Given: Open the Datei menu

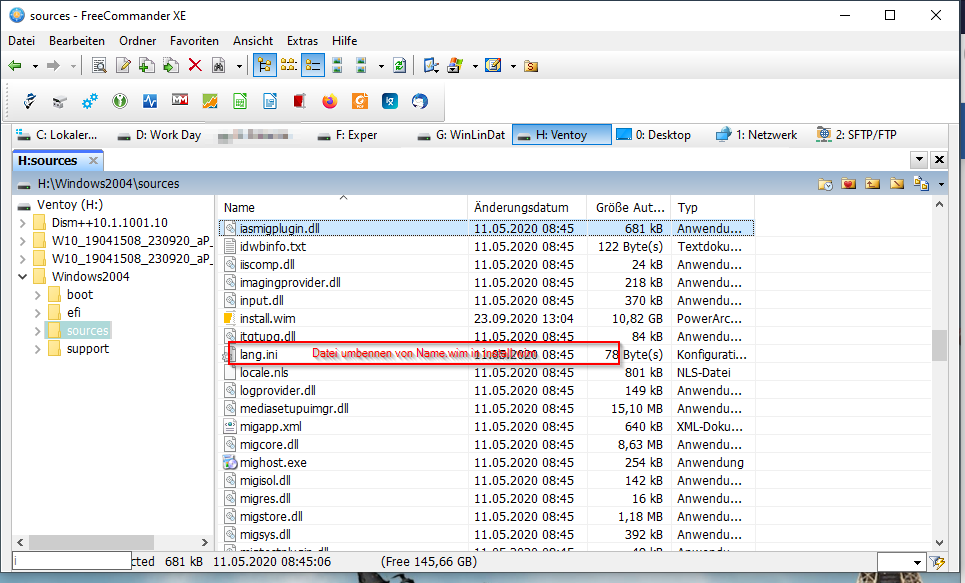Looking at the screenshot, I should [x=22, y=41].
